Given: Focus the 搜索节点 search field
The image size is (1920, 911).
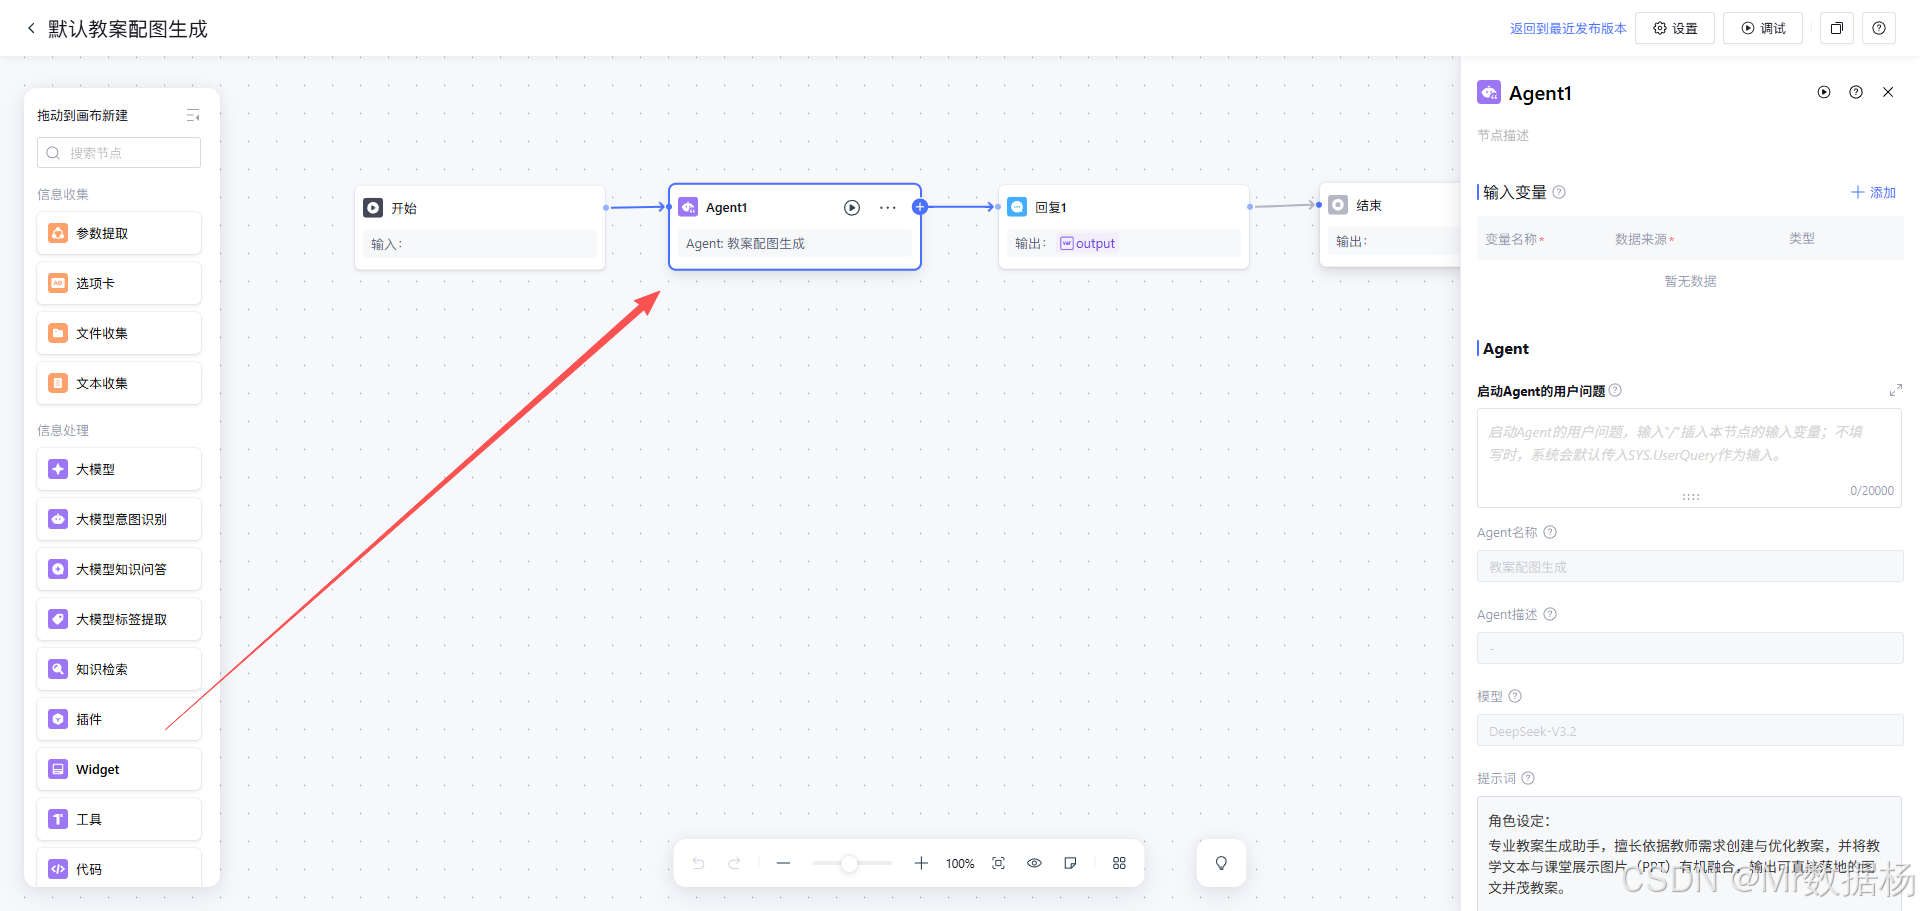Looking at the screenshot, I should [x=119, y=153].
